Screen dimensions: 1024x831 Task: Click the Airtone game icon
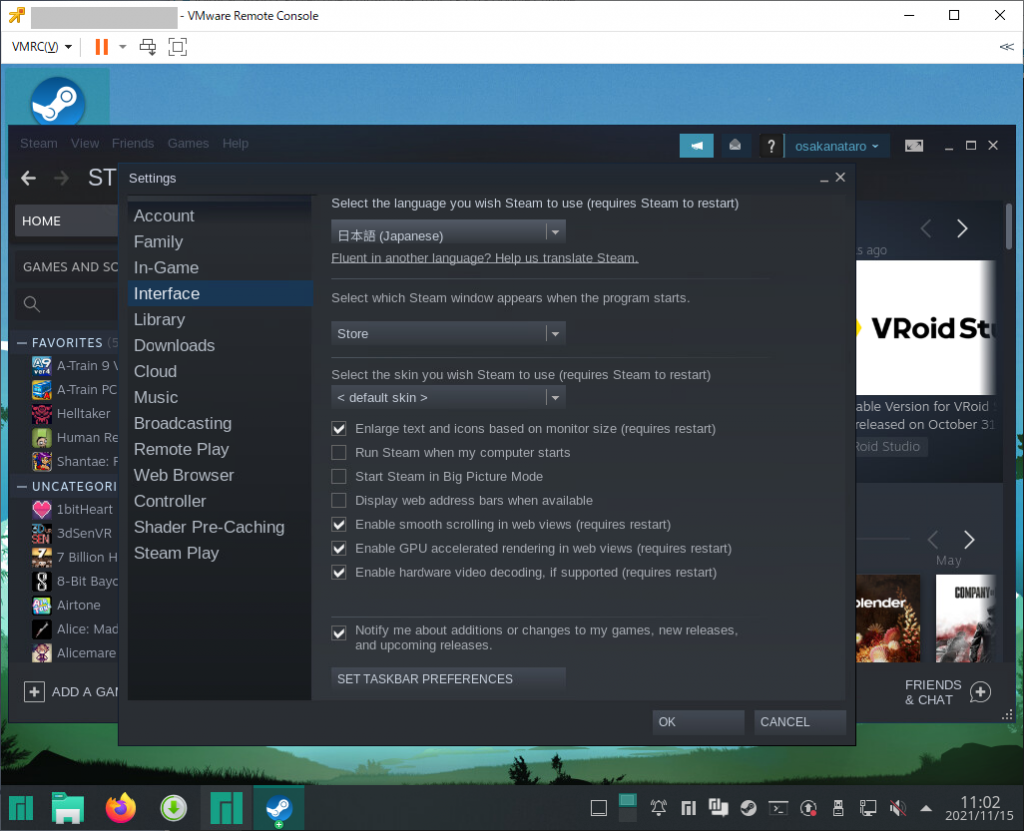coord(42,606)
